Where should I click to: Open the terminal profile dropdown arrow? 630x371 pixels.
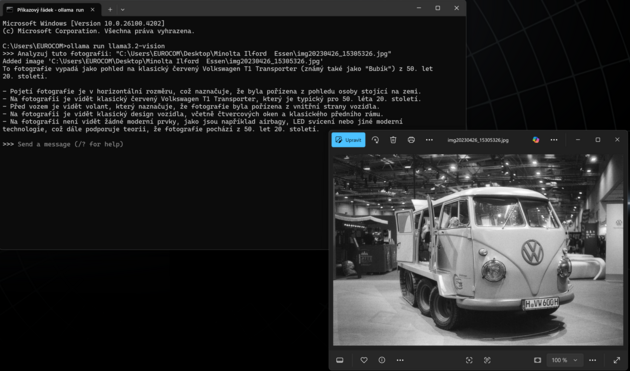(x=123, y=9)
